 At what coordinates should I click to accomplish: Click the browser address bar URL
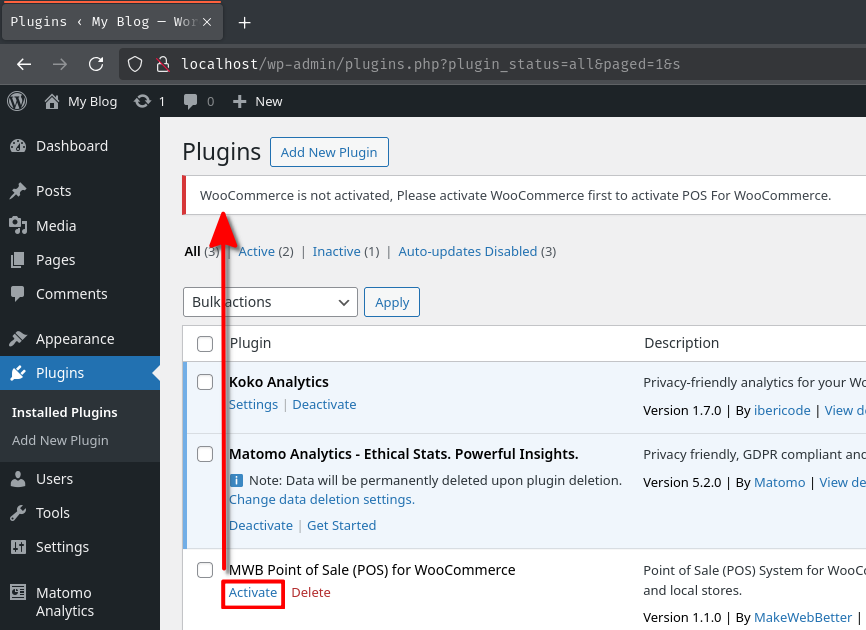pos(430,65)
